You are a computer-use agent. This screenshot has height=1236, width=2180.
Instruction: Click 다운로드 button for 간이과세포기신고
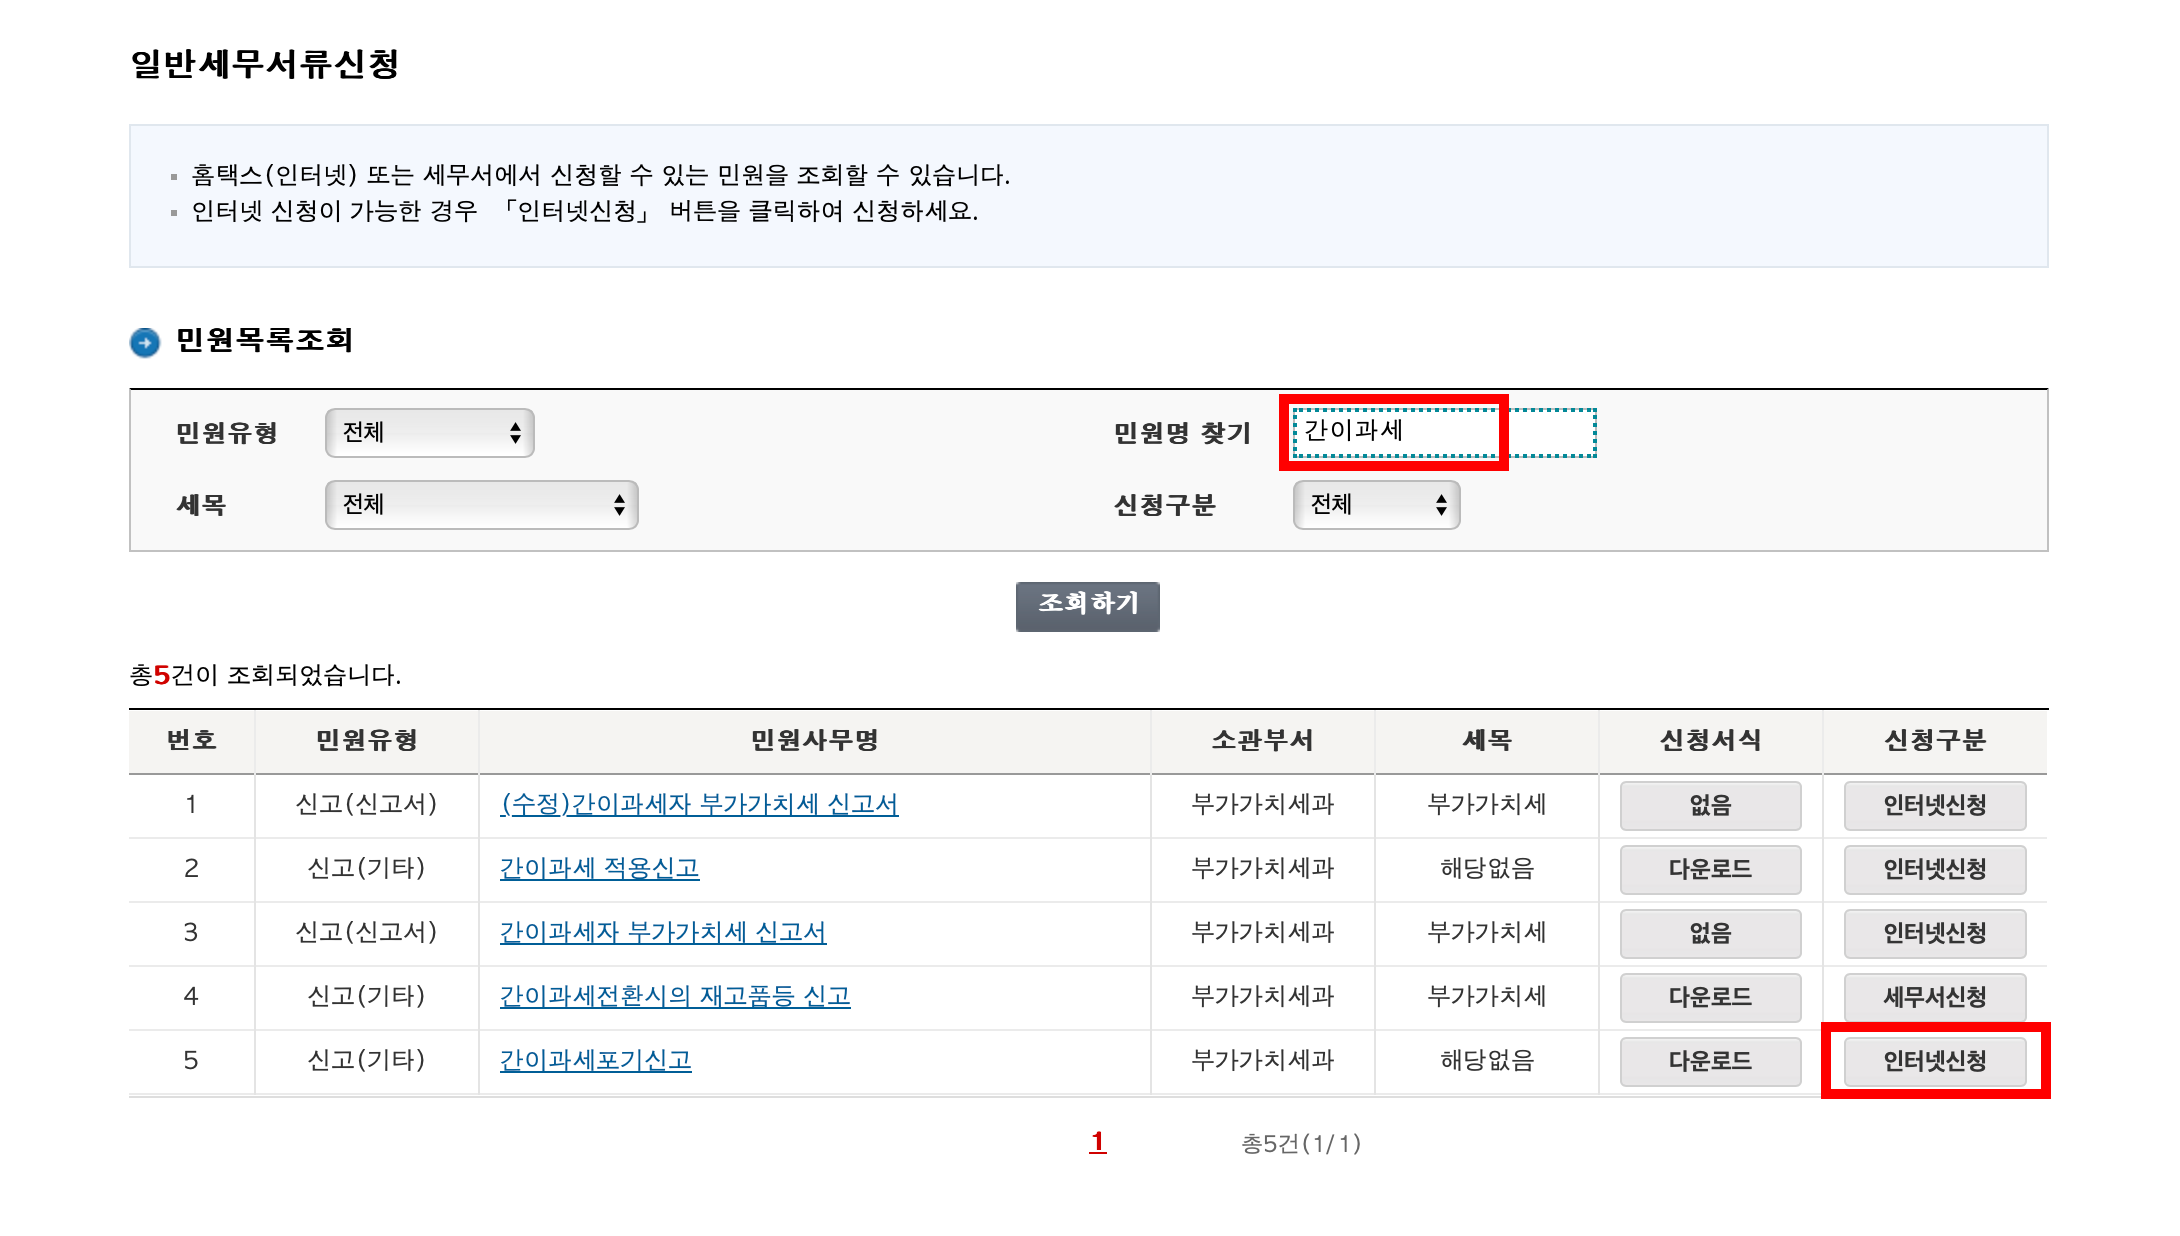click(1710, 1062)
